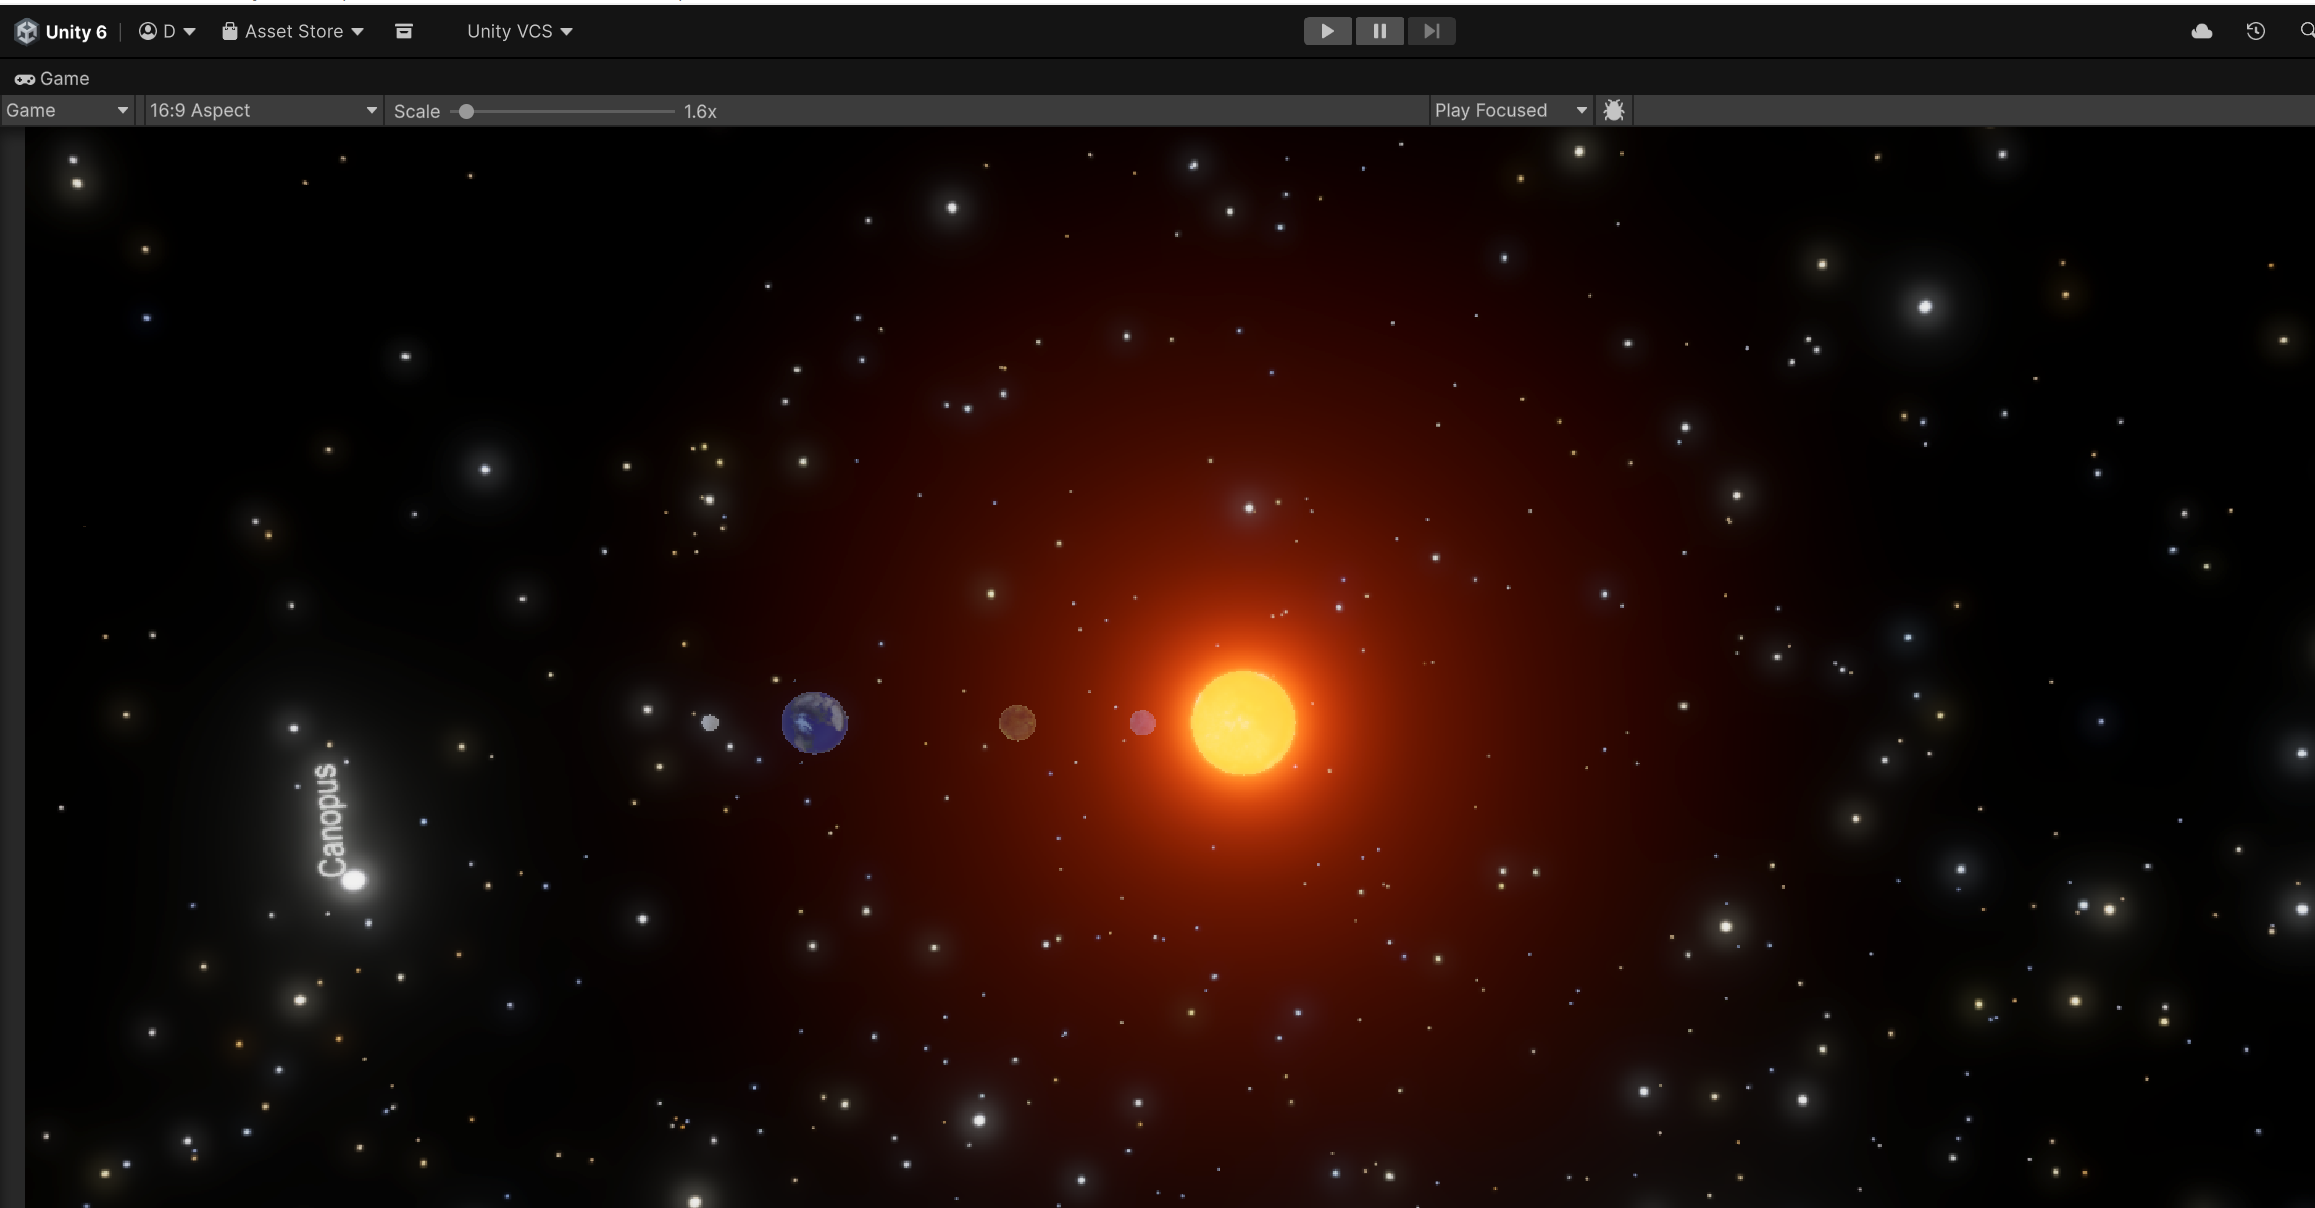
Task: Open the Game display mode dropdown
Action: [67, 110]
